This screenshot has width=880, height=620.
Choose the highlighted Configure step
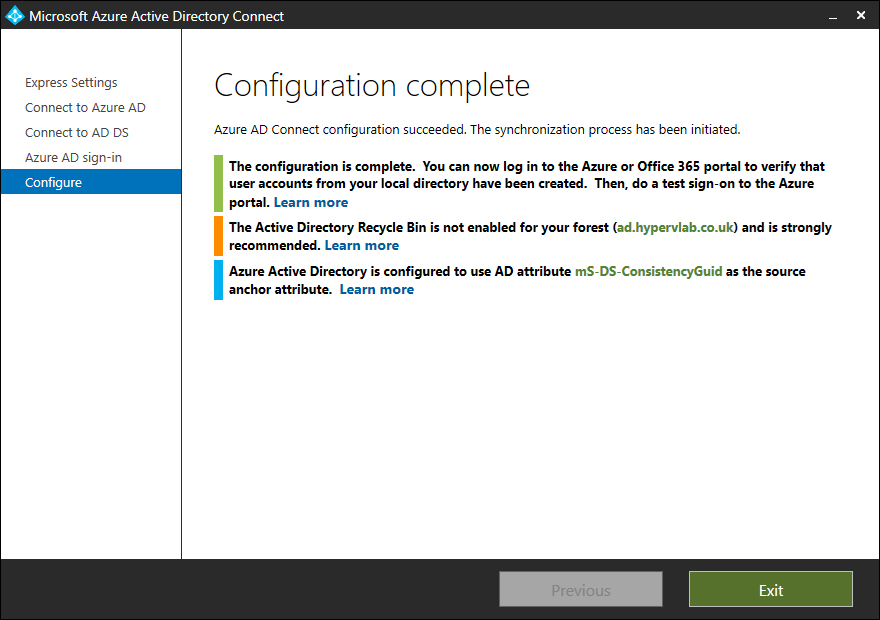[91, 182]
